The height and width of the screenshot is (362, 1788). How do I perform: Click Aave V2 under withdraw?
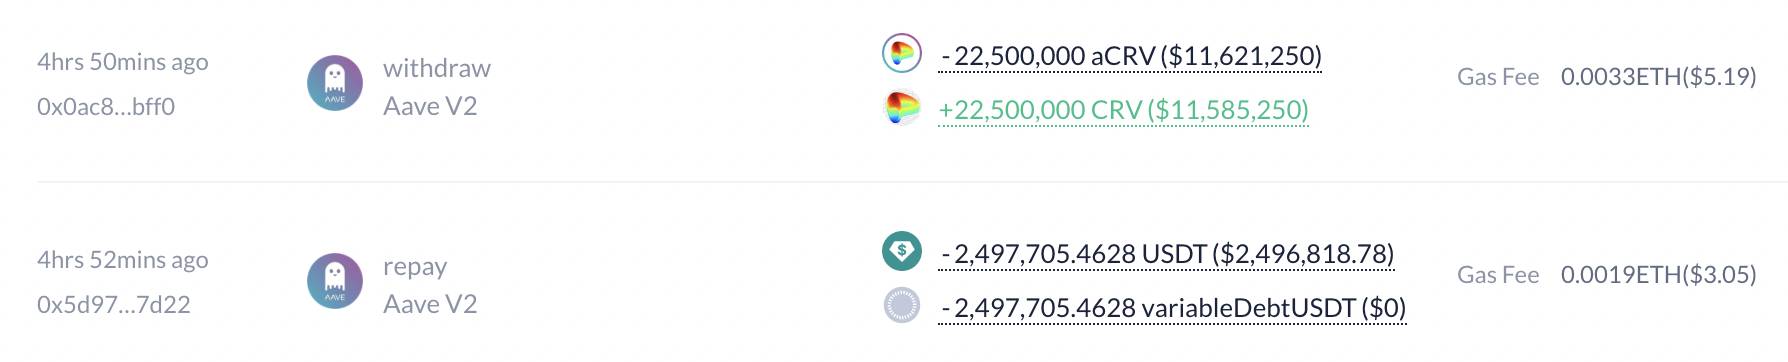[x=430, y=106]
